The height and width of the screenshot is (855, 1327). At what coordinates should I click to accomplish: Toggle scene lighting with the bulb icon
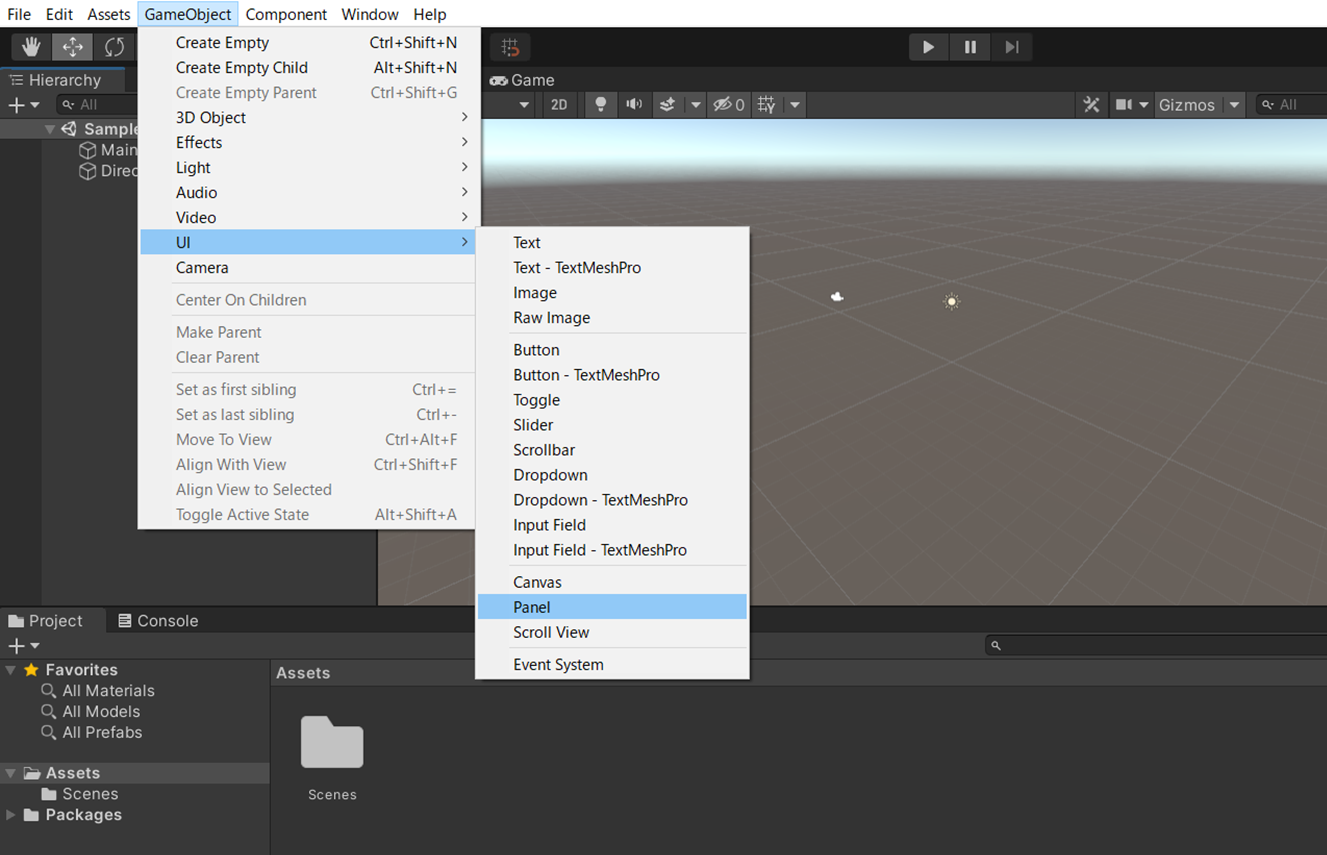[x=600, y=104]
